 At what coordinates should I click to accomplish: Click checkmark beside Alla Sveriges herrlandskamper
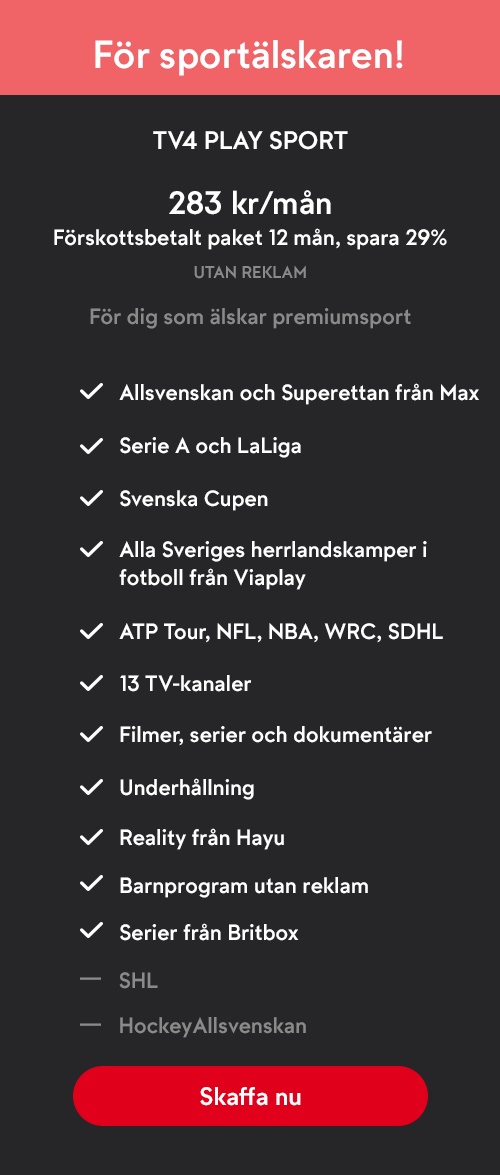click(91, 549)
